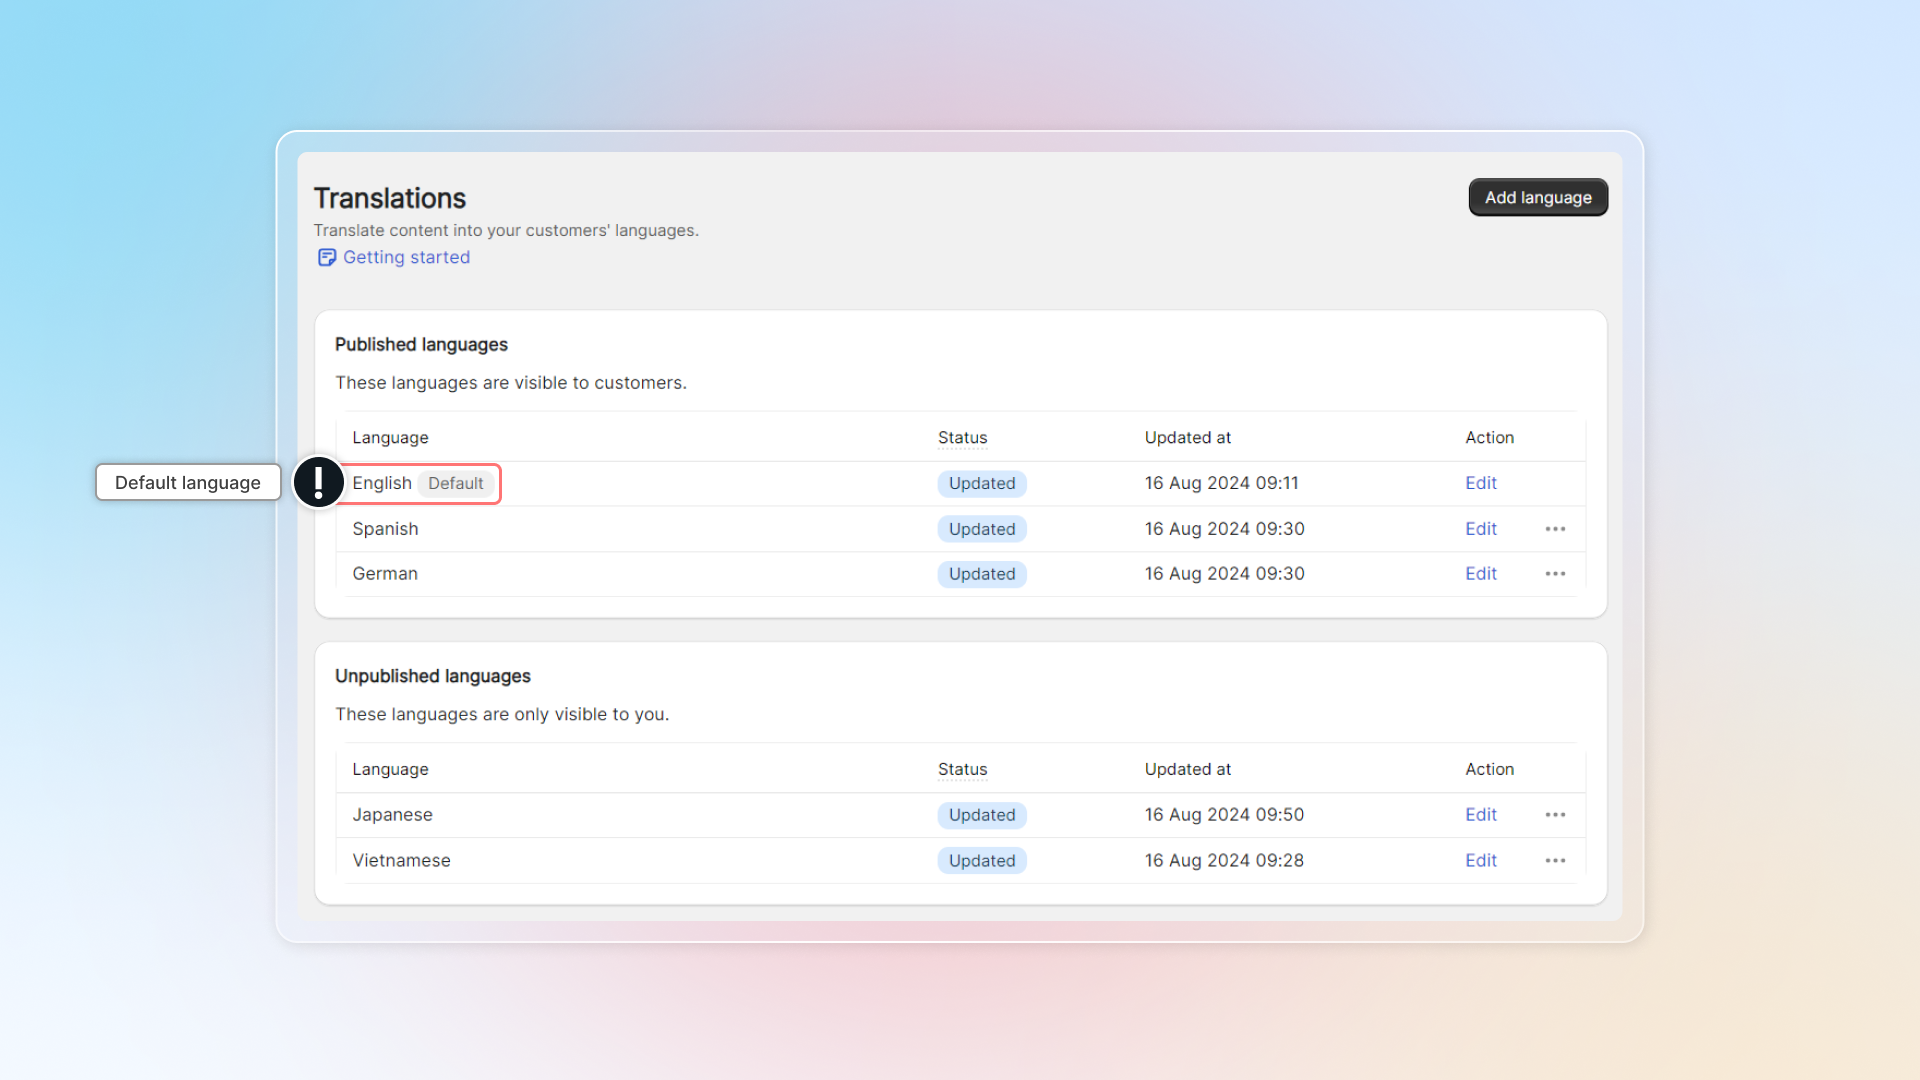The width and height of the screenshot is (1920, 1080).
Task: Open the Getting started link
Action: click(406, 257)
